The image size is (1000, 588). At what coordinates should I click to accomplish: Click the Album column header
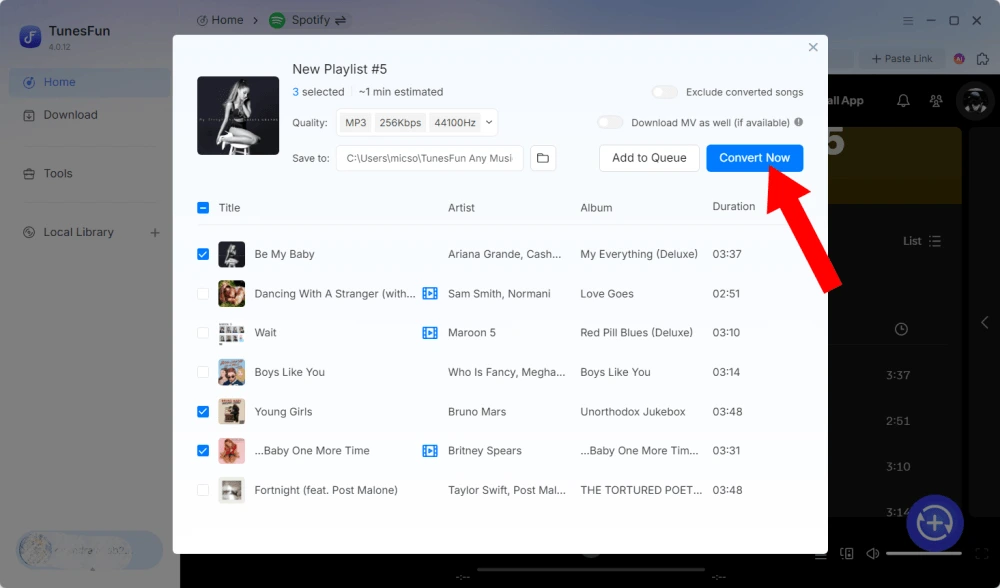click(x=596, y=207)
